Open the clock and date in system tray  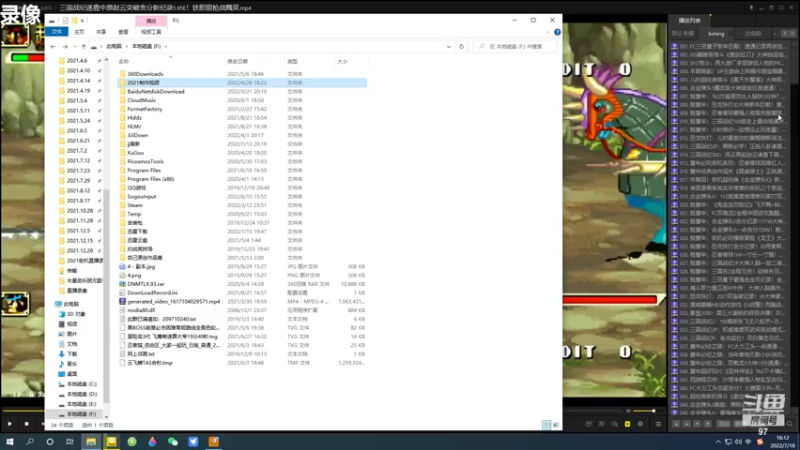[783, 442]
